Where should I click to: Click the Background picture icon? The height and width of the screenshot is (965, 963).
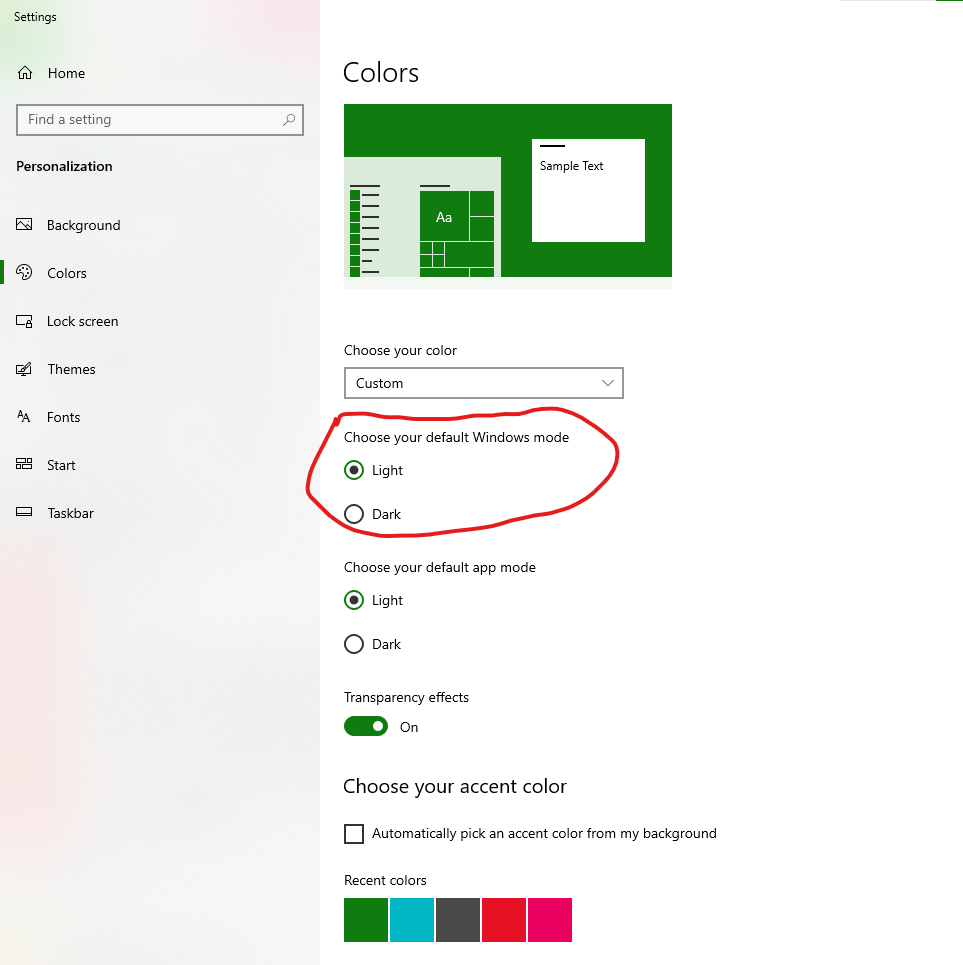[x=24, y=225]
